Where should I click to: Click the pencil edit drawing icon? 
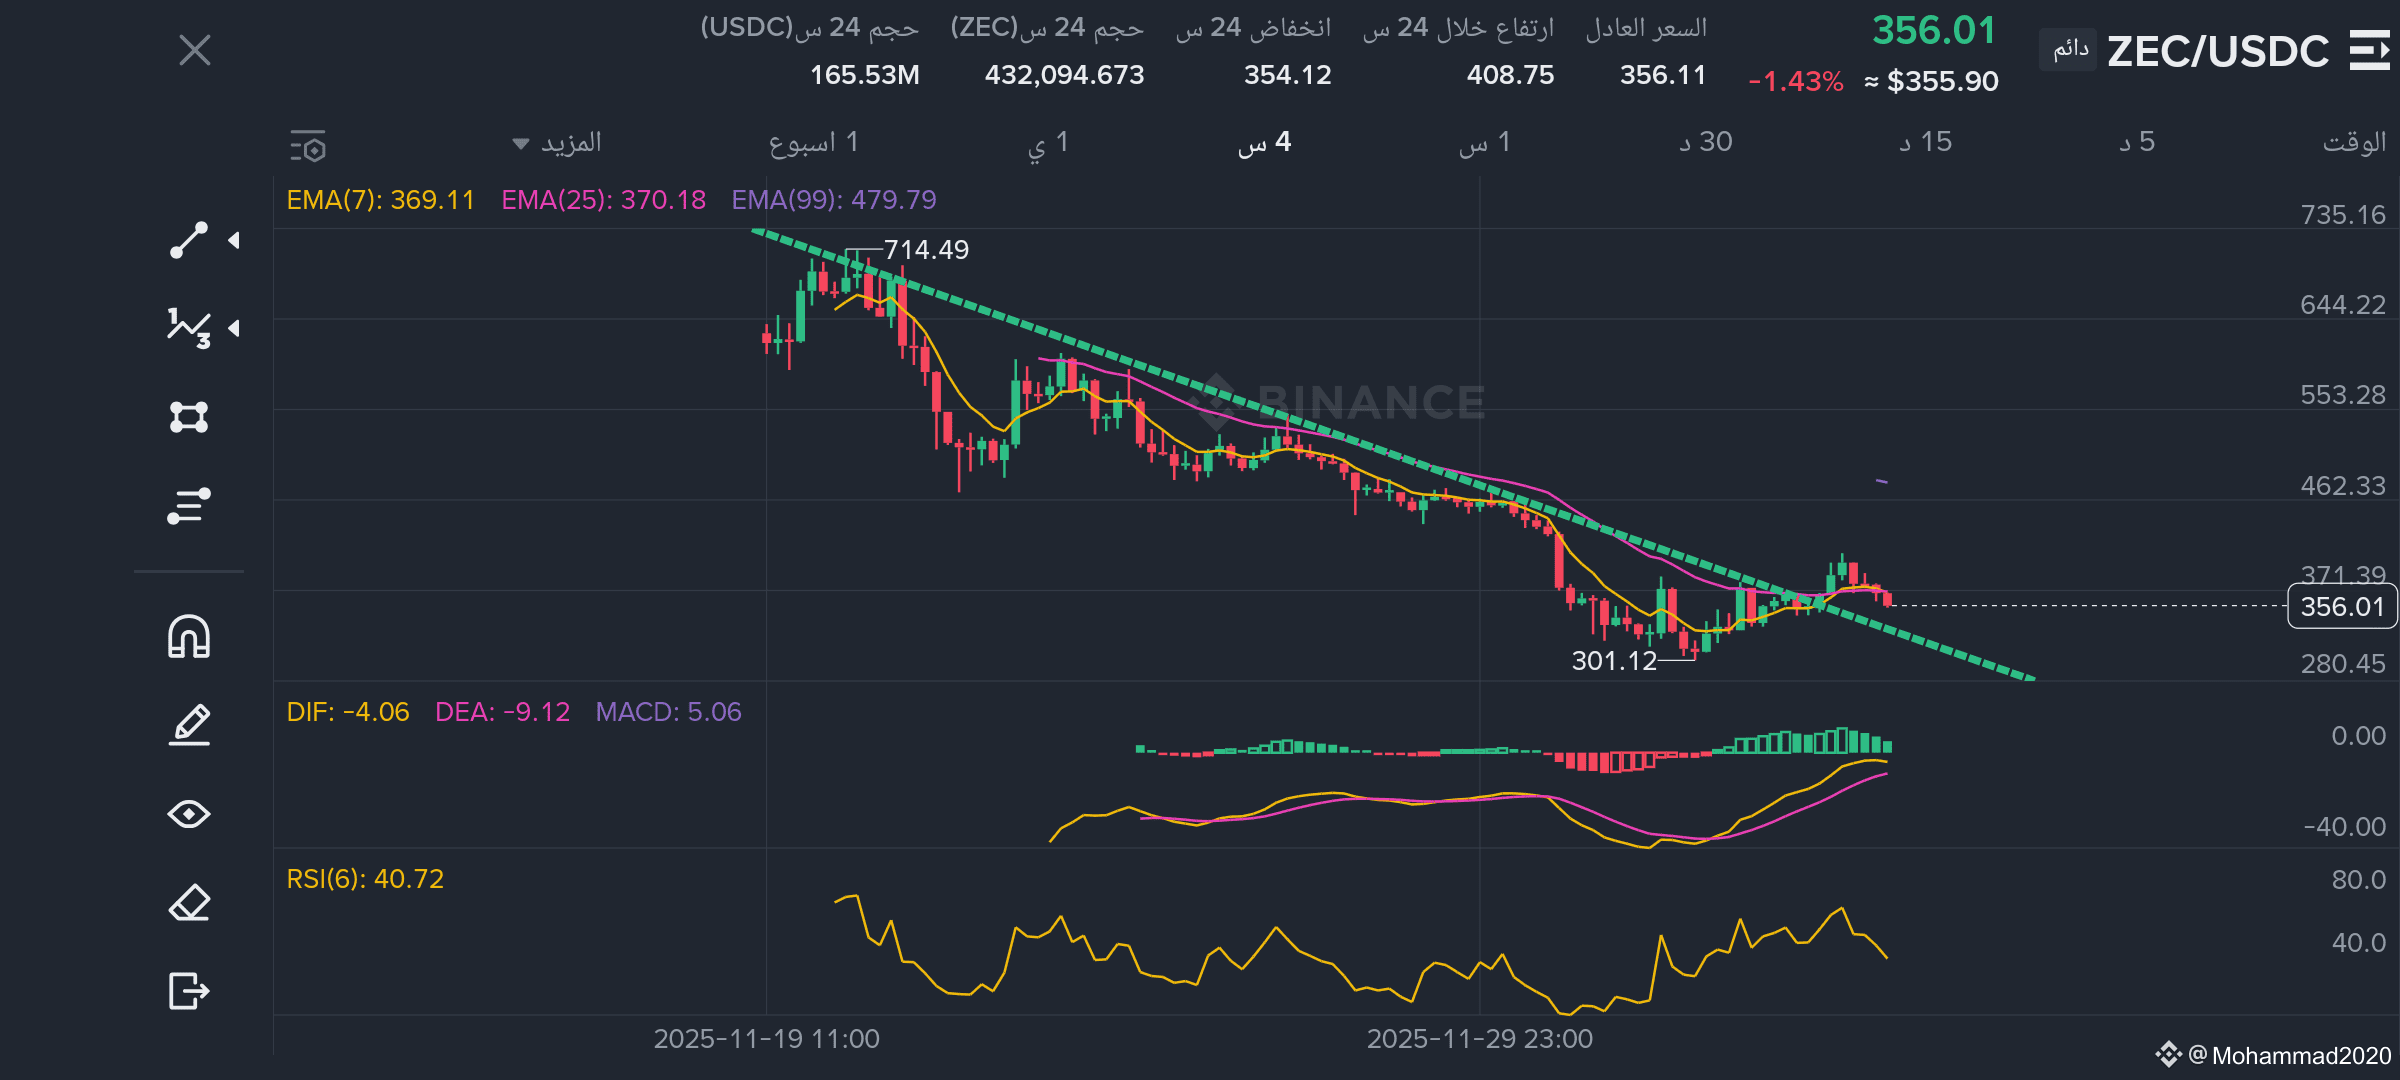(188, 726)
